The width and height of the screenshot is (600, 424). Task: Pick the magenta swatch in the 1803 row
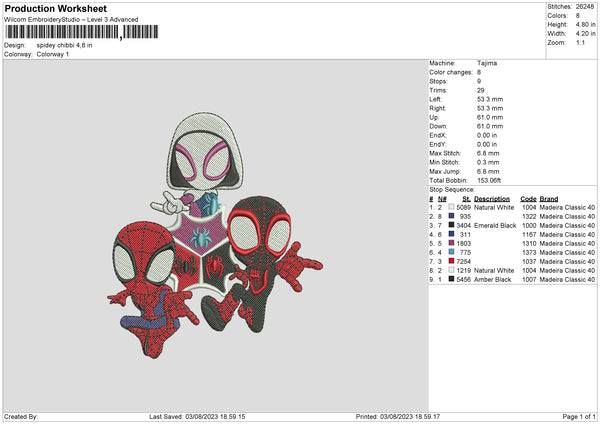coord(452,243)
